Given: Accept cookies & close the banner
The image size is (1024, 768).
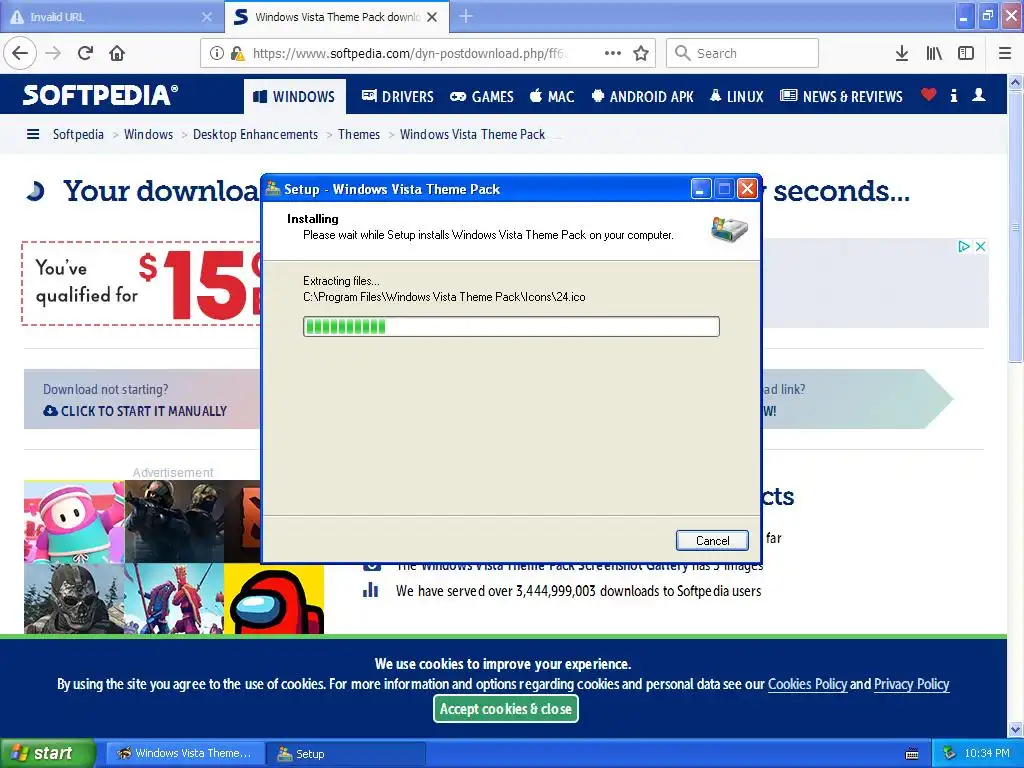Looking at the screenshot, I should (505, 709).
